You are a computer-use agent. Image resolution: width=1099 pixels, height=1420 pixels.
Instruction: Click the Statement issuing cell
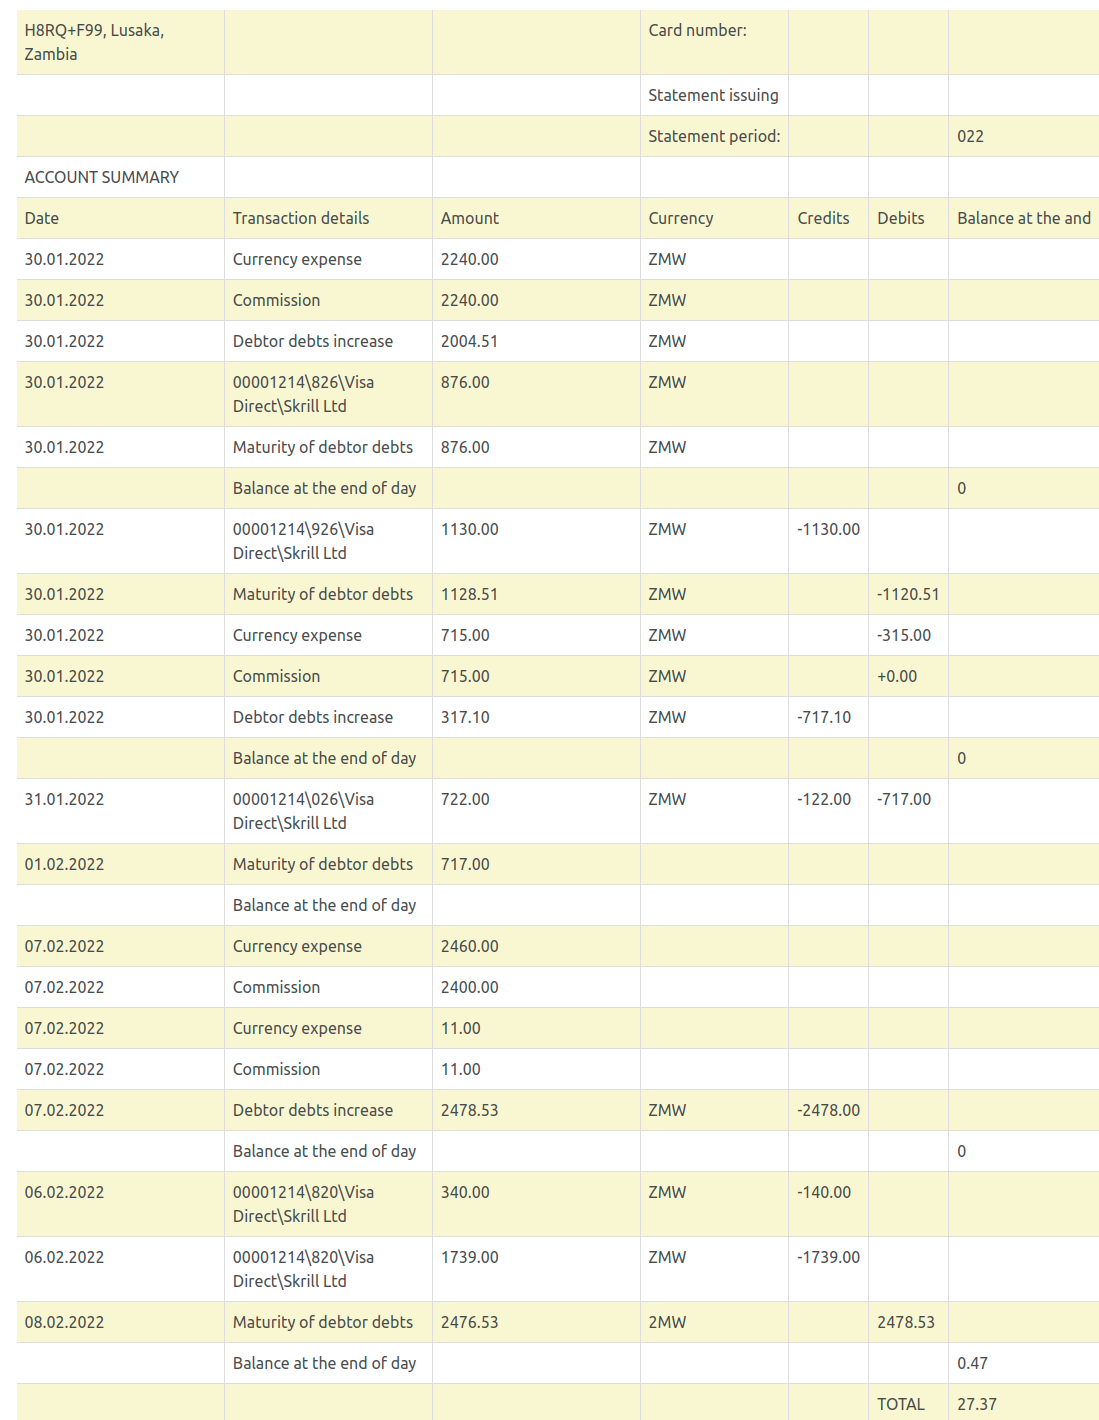[712, 95]
